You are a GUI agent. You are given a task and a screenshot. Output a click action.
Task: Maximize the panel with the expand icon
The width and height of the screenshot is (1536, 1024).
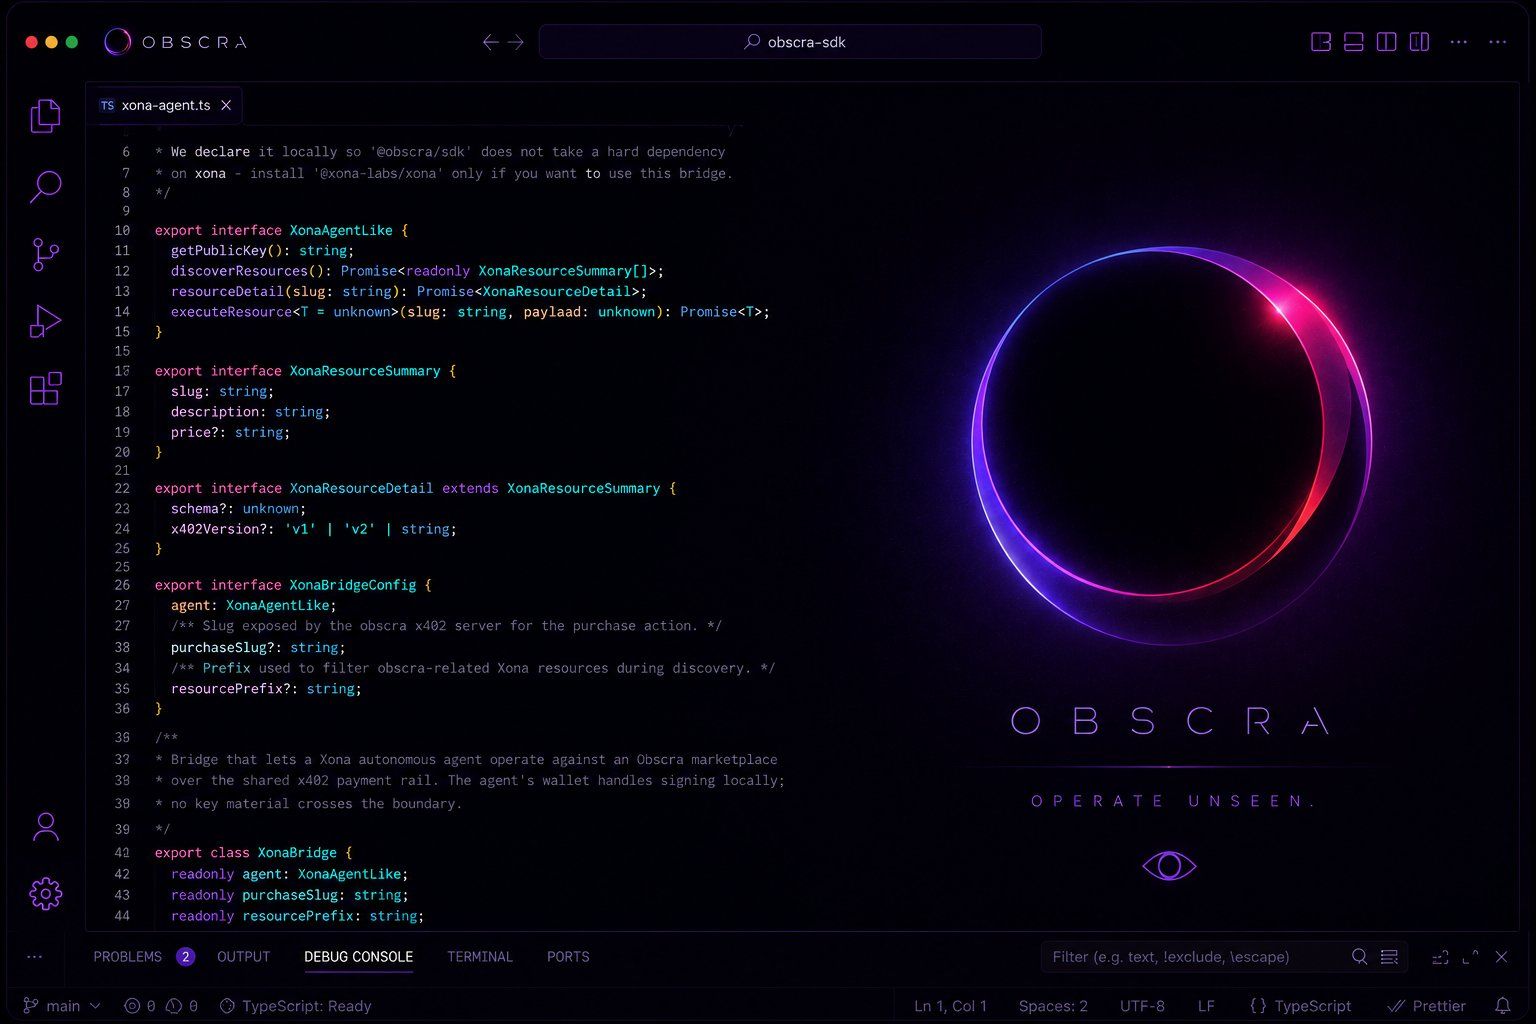coord(1470,957)
